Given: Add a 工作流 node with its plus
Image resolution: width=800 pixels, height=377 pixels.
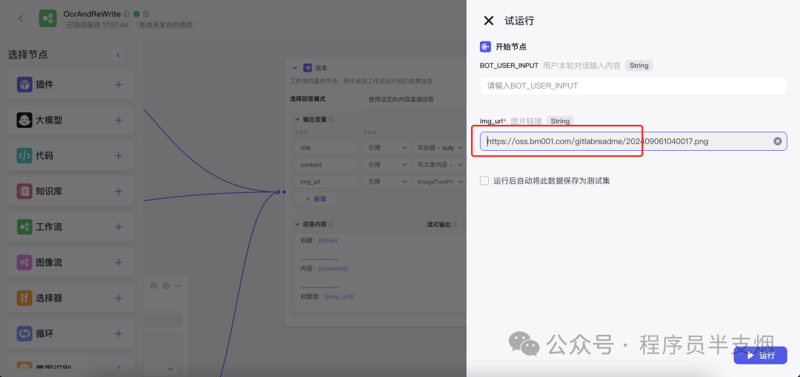Looking at the screenshot, I should [x=118, y=227].
